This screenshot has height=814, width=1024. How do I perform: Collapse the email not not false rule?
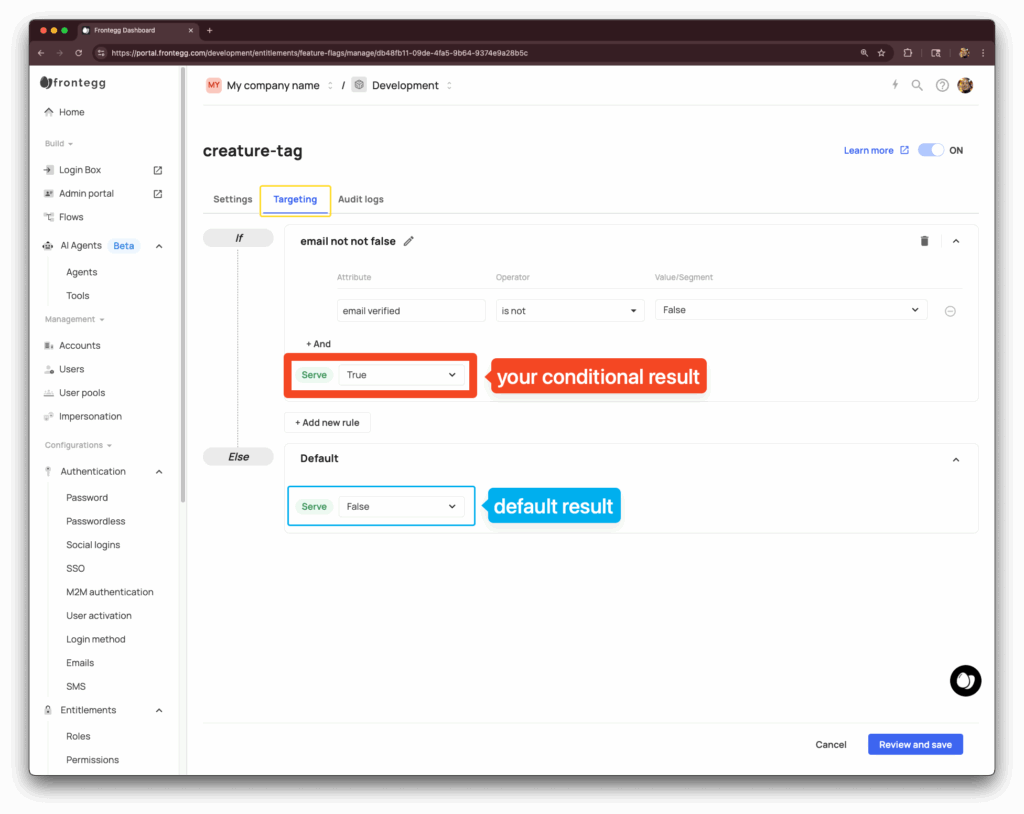click(956, 241)
